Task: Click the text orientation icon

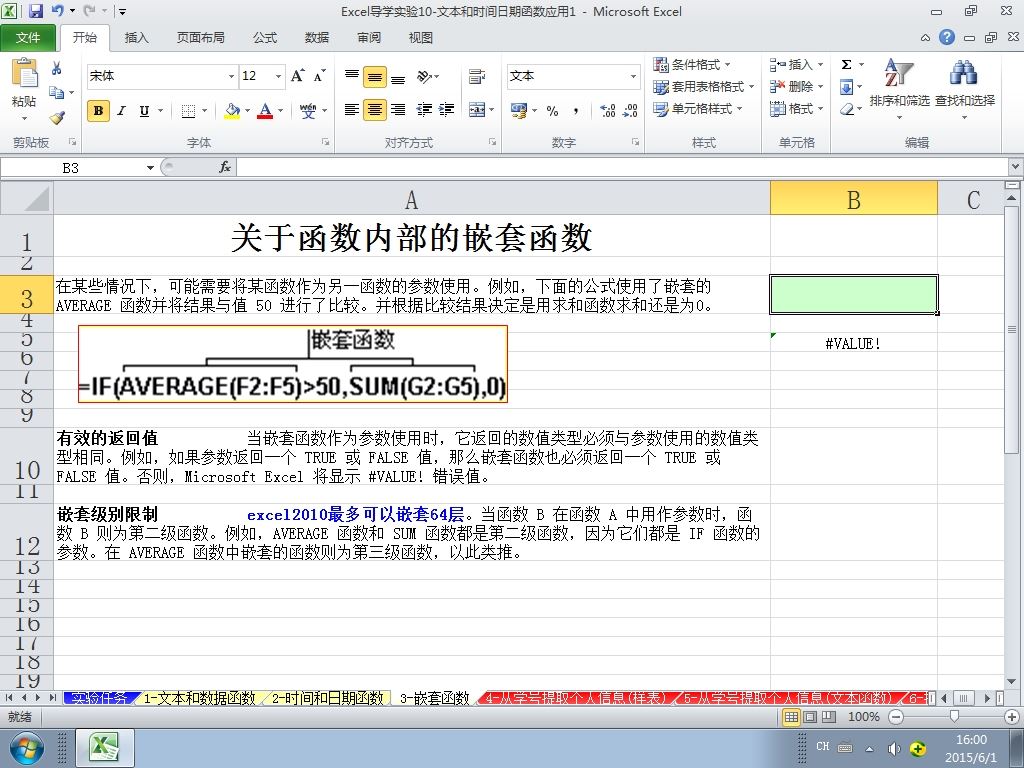Action: coord(424,77)
